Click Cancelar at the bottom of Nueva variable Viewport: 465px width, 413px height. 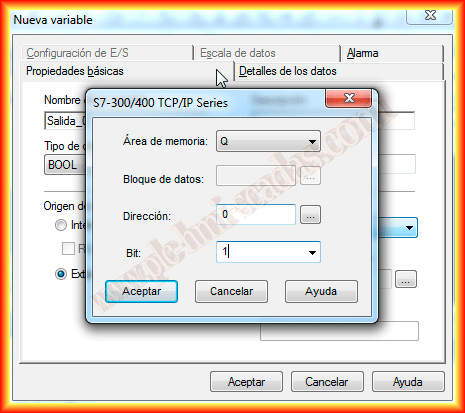click(x=327, y=382)
